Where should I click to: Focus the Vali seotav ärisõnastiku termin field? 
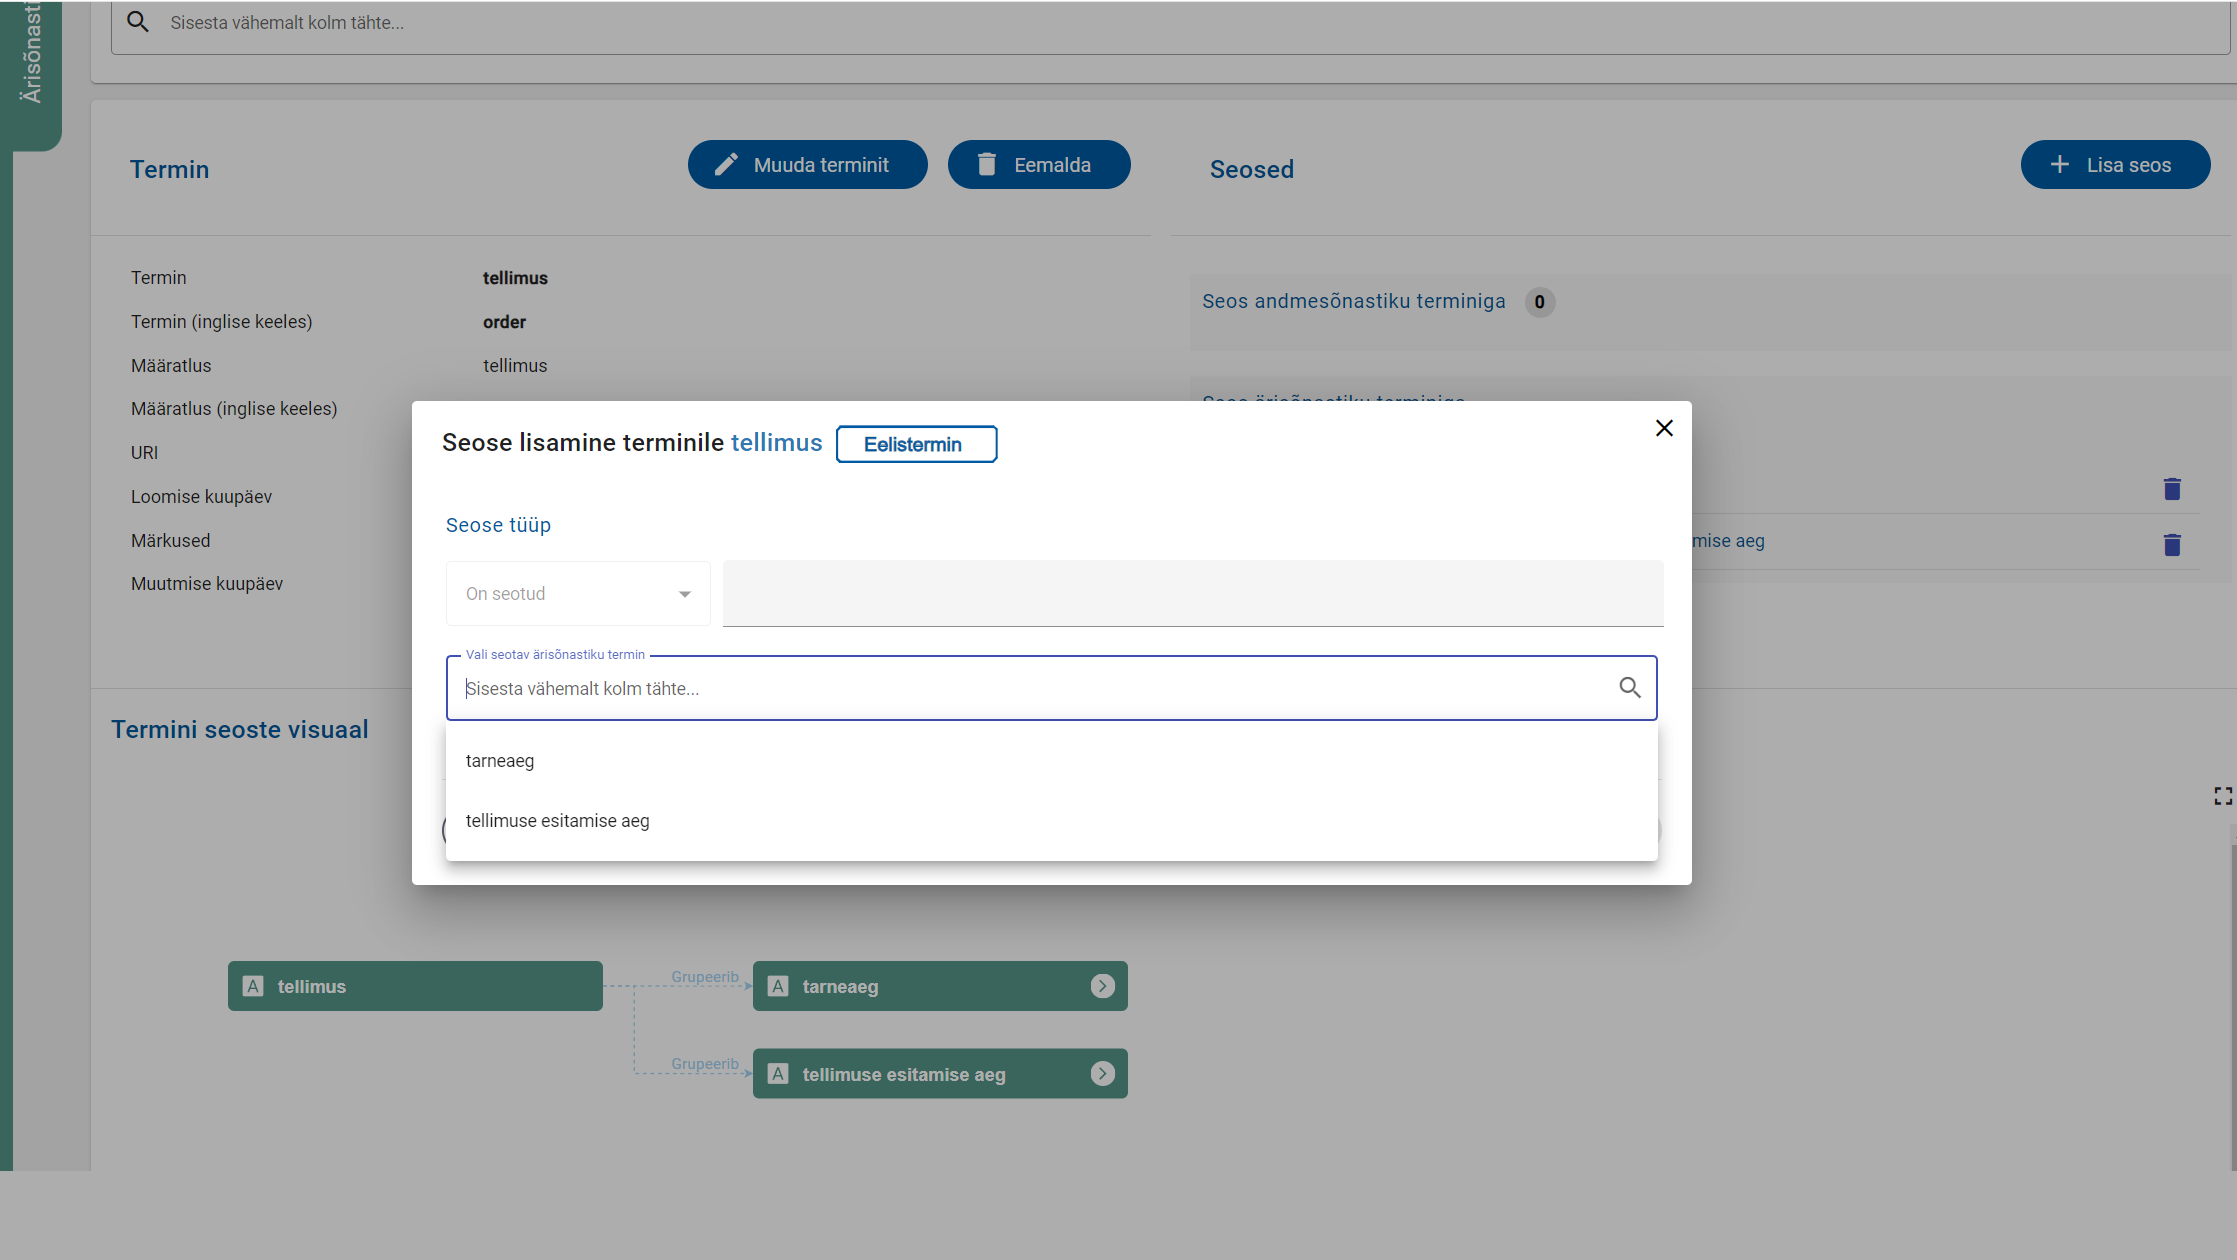(x=1030, y=688)
